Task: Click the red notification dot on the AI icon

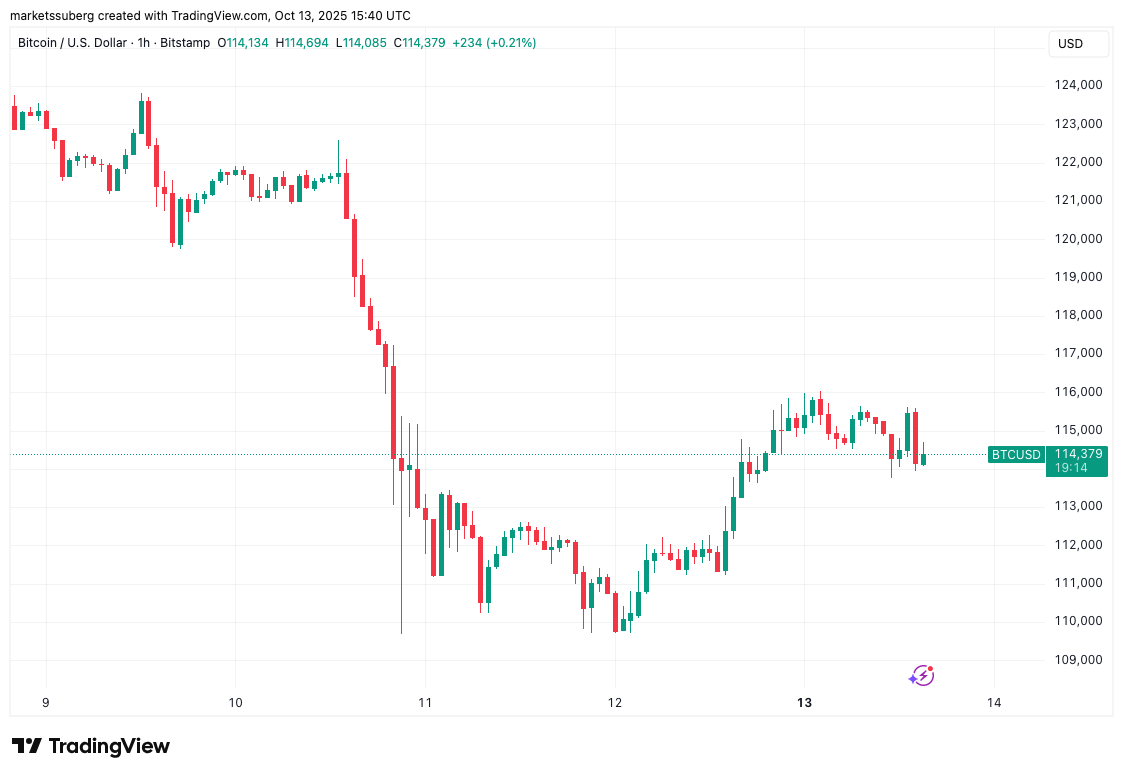Action: click(928, 666)
